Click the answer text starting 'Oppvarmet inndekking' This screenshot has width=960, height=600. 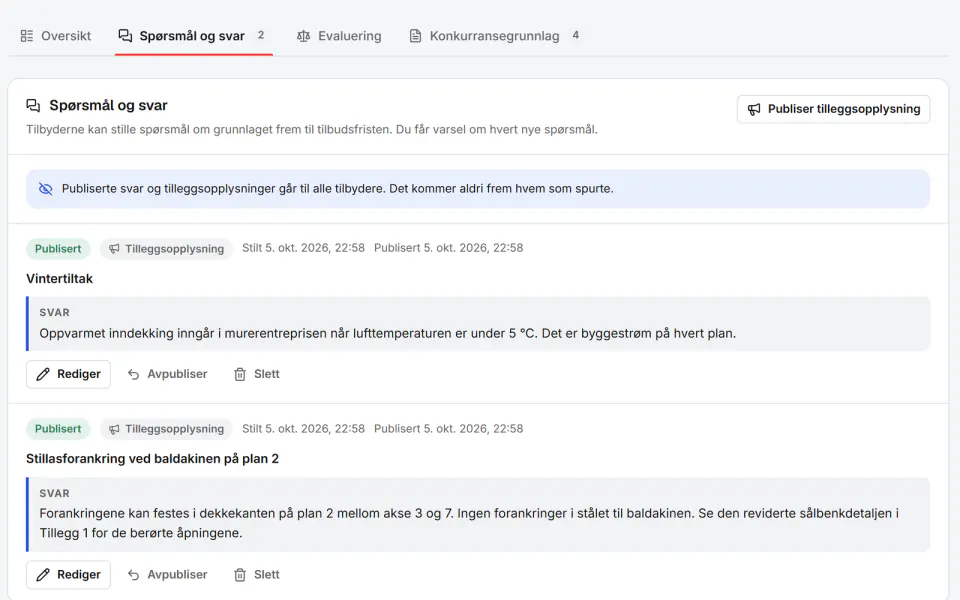click(388, 334)
